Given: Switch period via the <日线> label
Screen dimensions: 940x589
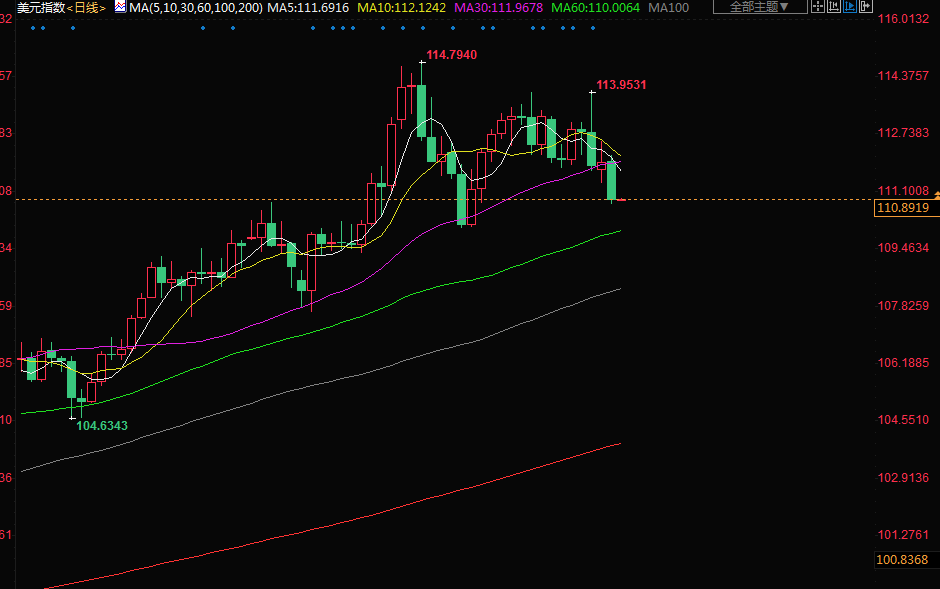Looking at the screenshot, I should click(x=86, y=7).
